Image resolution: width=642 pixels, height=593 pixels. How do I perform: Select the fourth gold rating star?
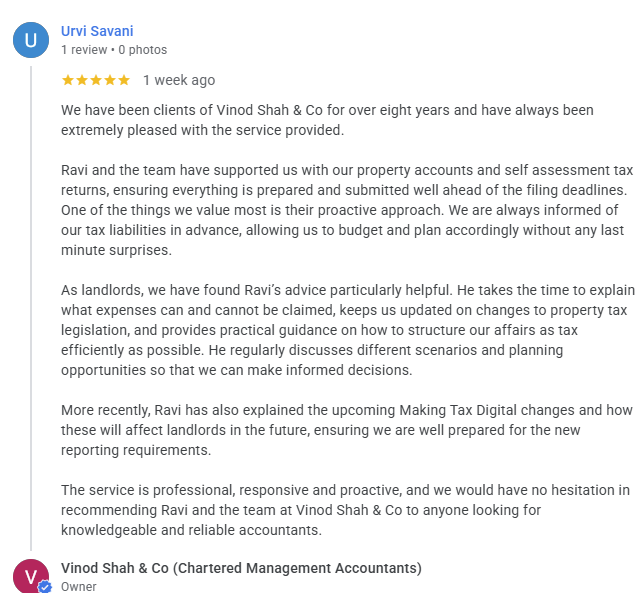[109, 80]
